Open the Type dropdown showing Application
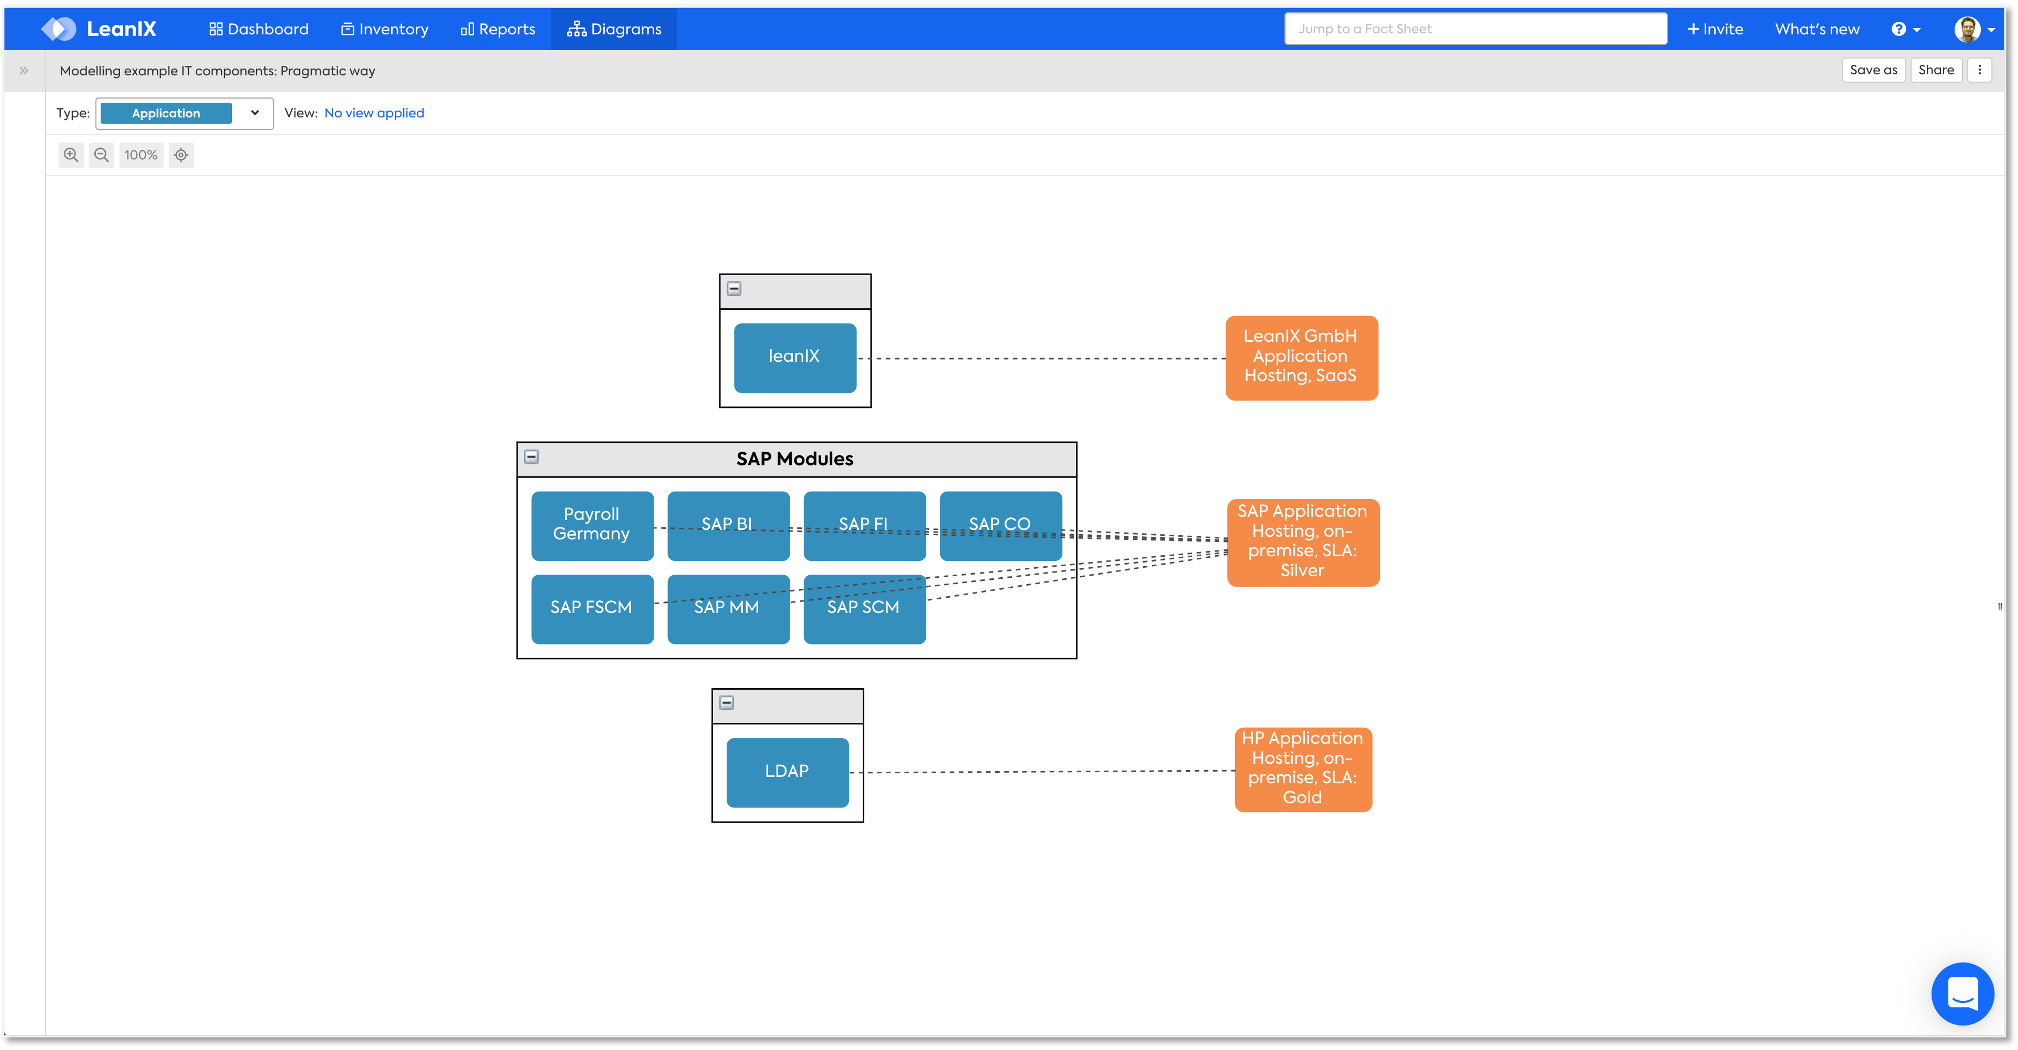 184,113
